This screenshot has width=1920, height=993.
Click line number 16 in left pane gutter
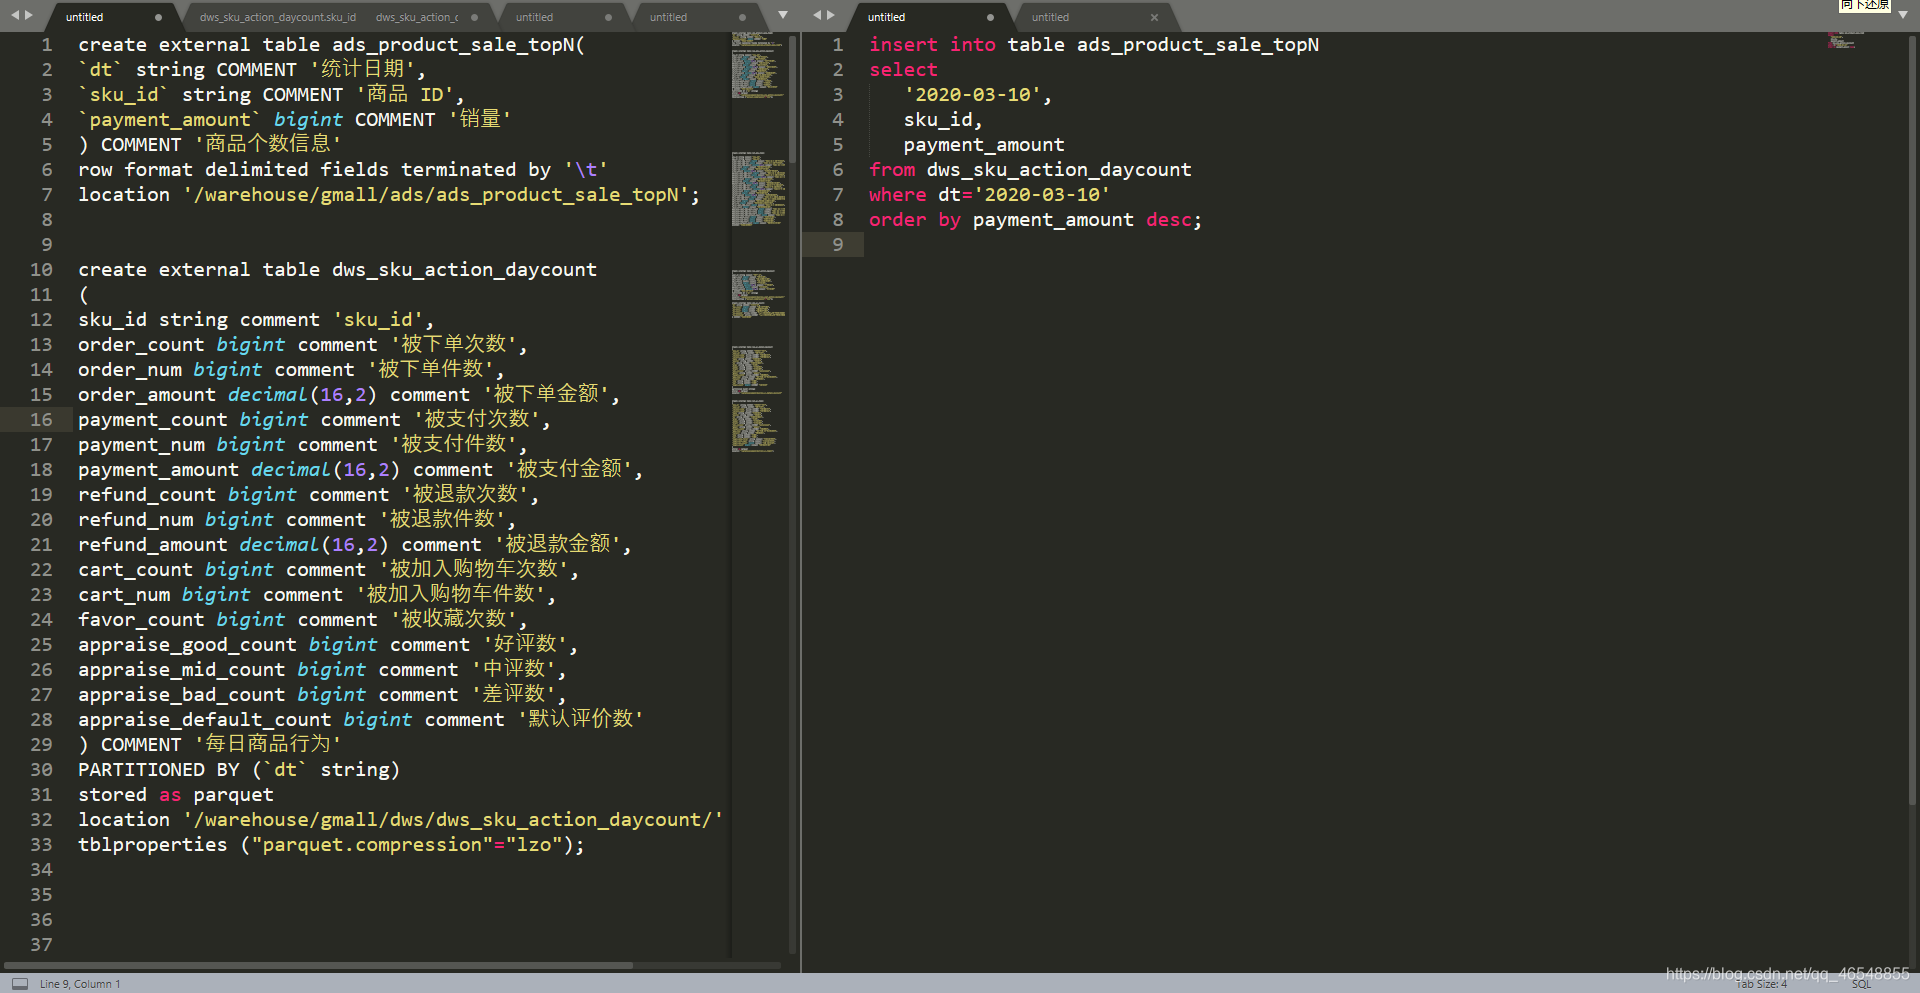click(41, 420)
